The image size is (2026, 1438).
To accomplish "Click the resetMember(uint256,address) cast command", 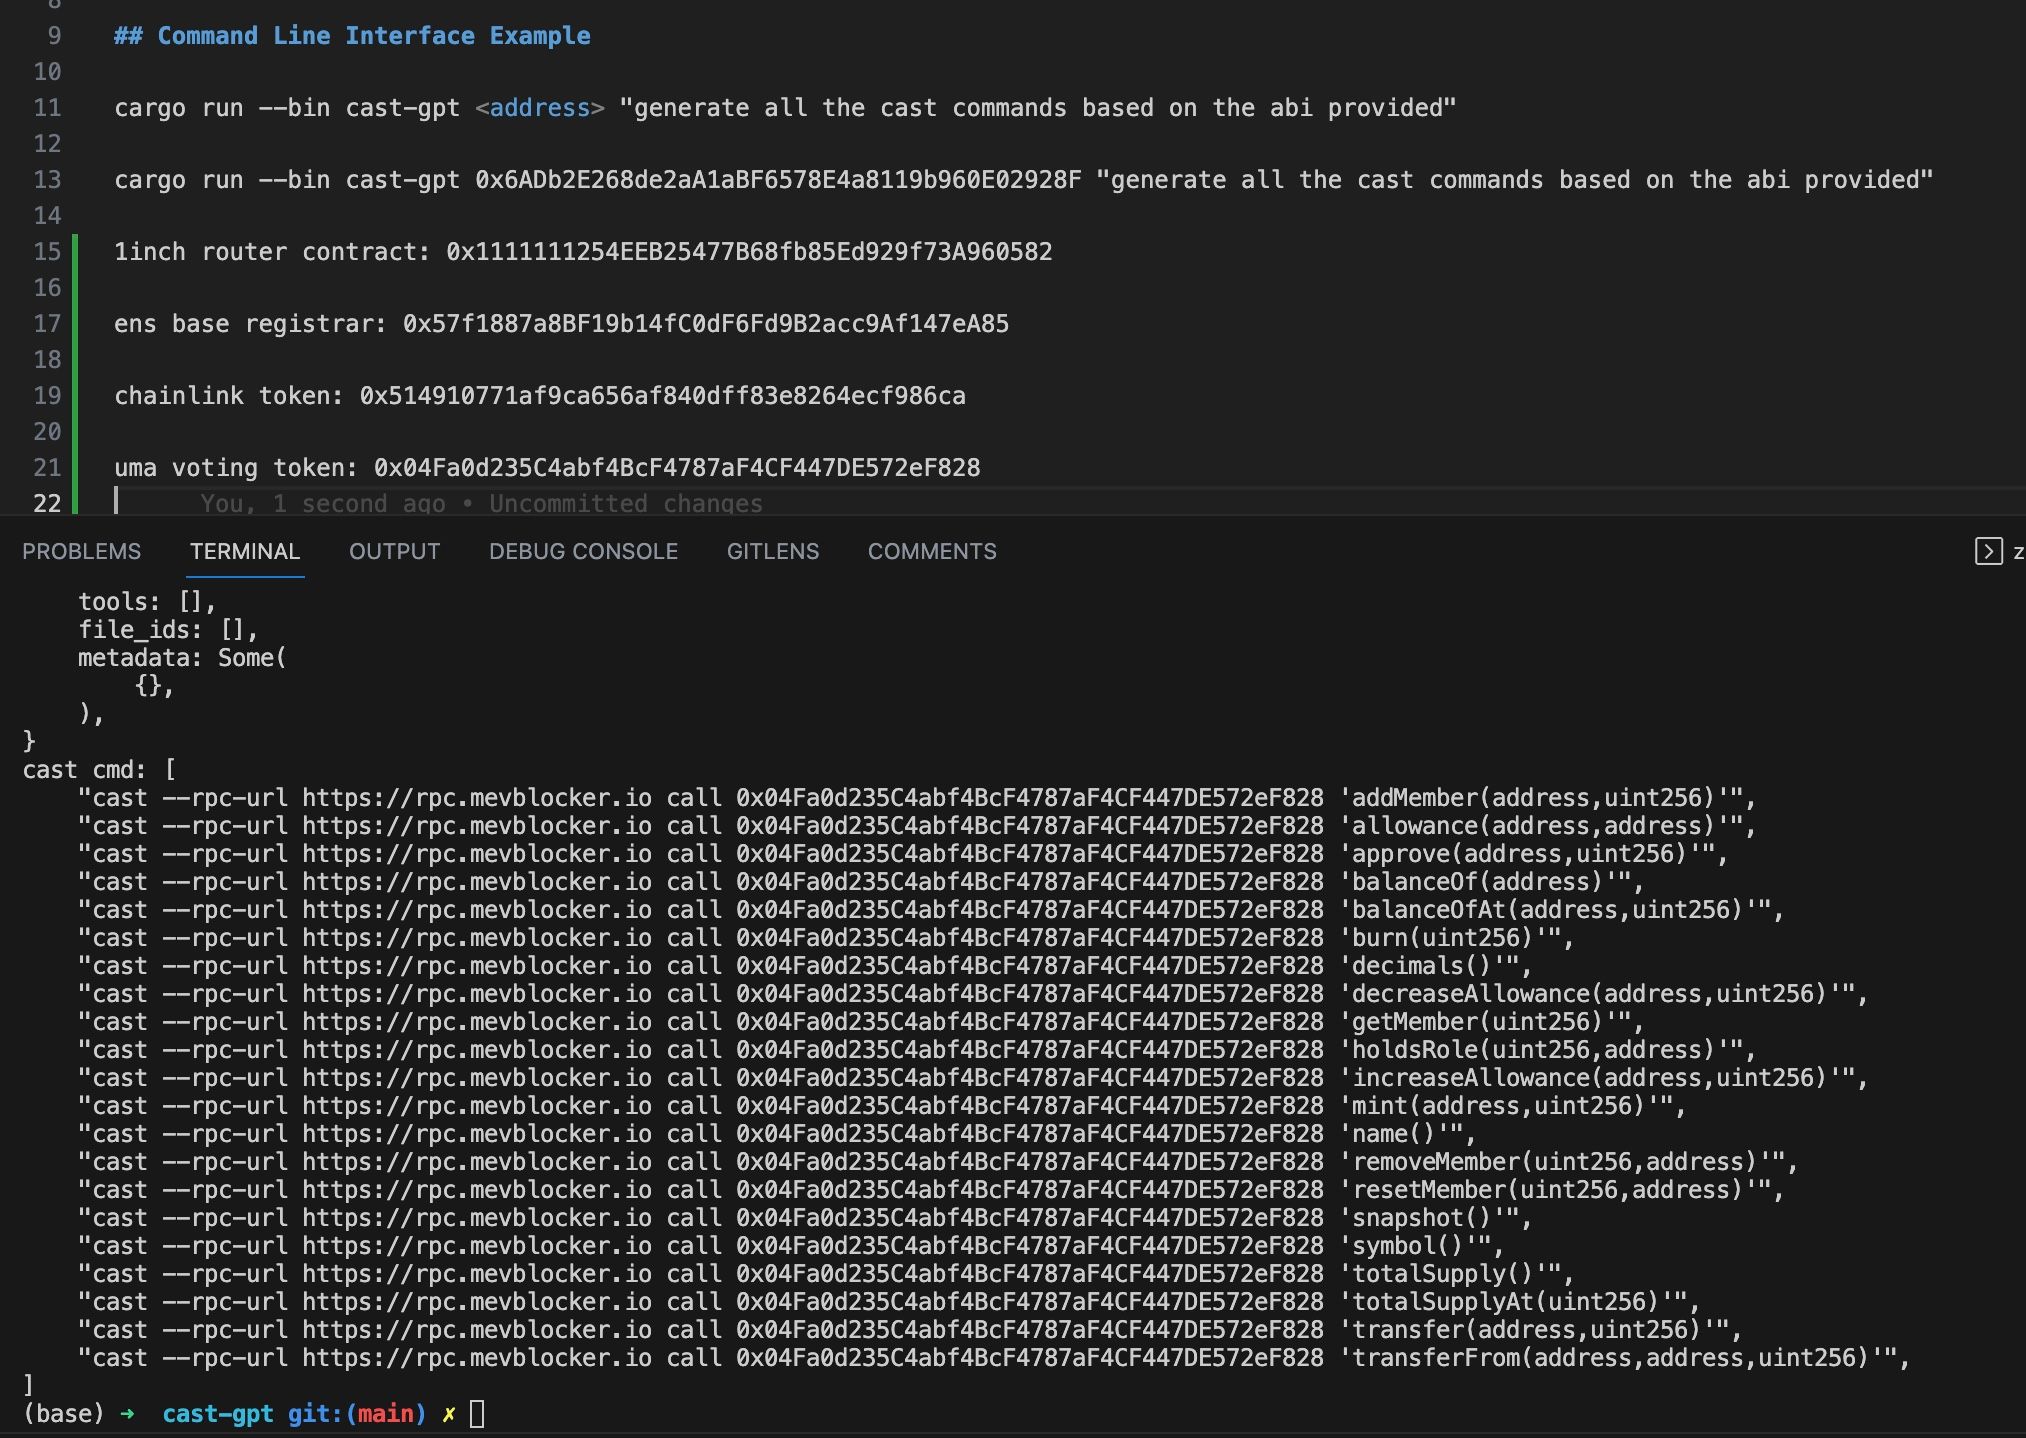I will [x=931, y=1190].
